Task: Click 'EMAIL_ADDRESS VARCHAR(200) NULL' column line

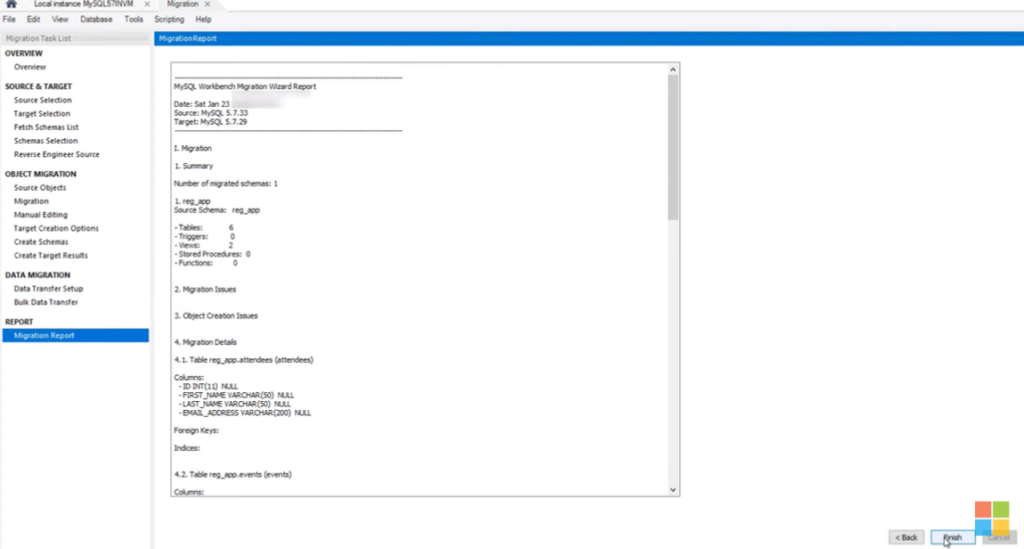Action: (x=246, y=413)
